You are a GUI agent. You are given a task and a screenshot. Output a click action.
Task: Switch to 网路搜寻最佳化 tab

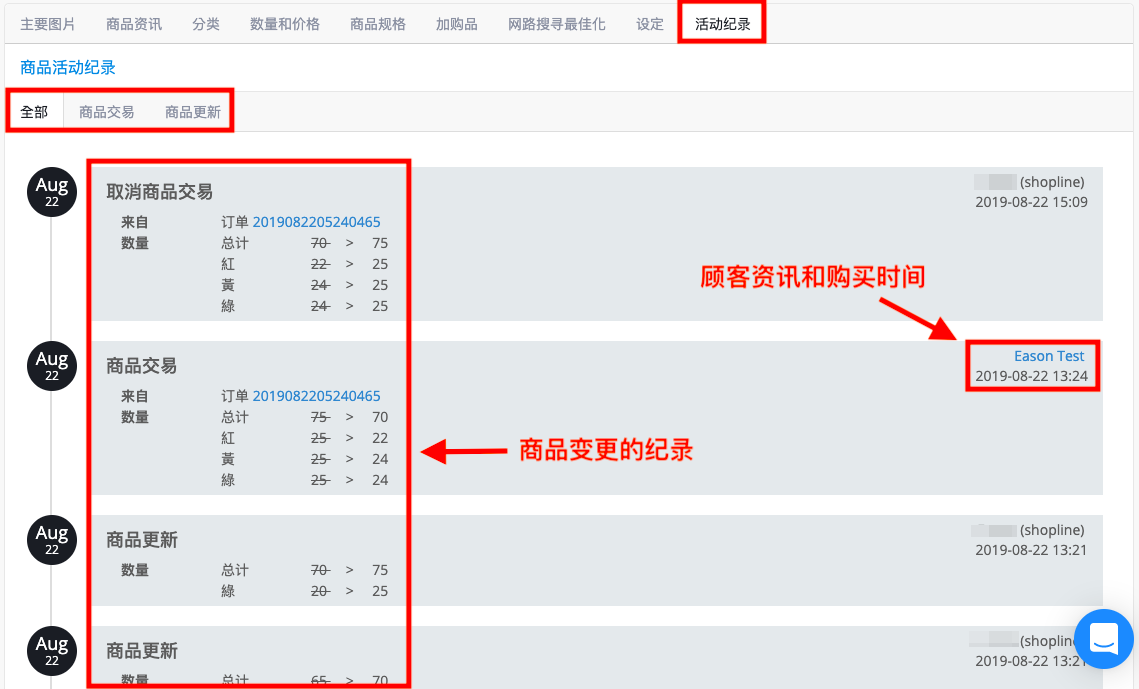(x=557, y=24)
